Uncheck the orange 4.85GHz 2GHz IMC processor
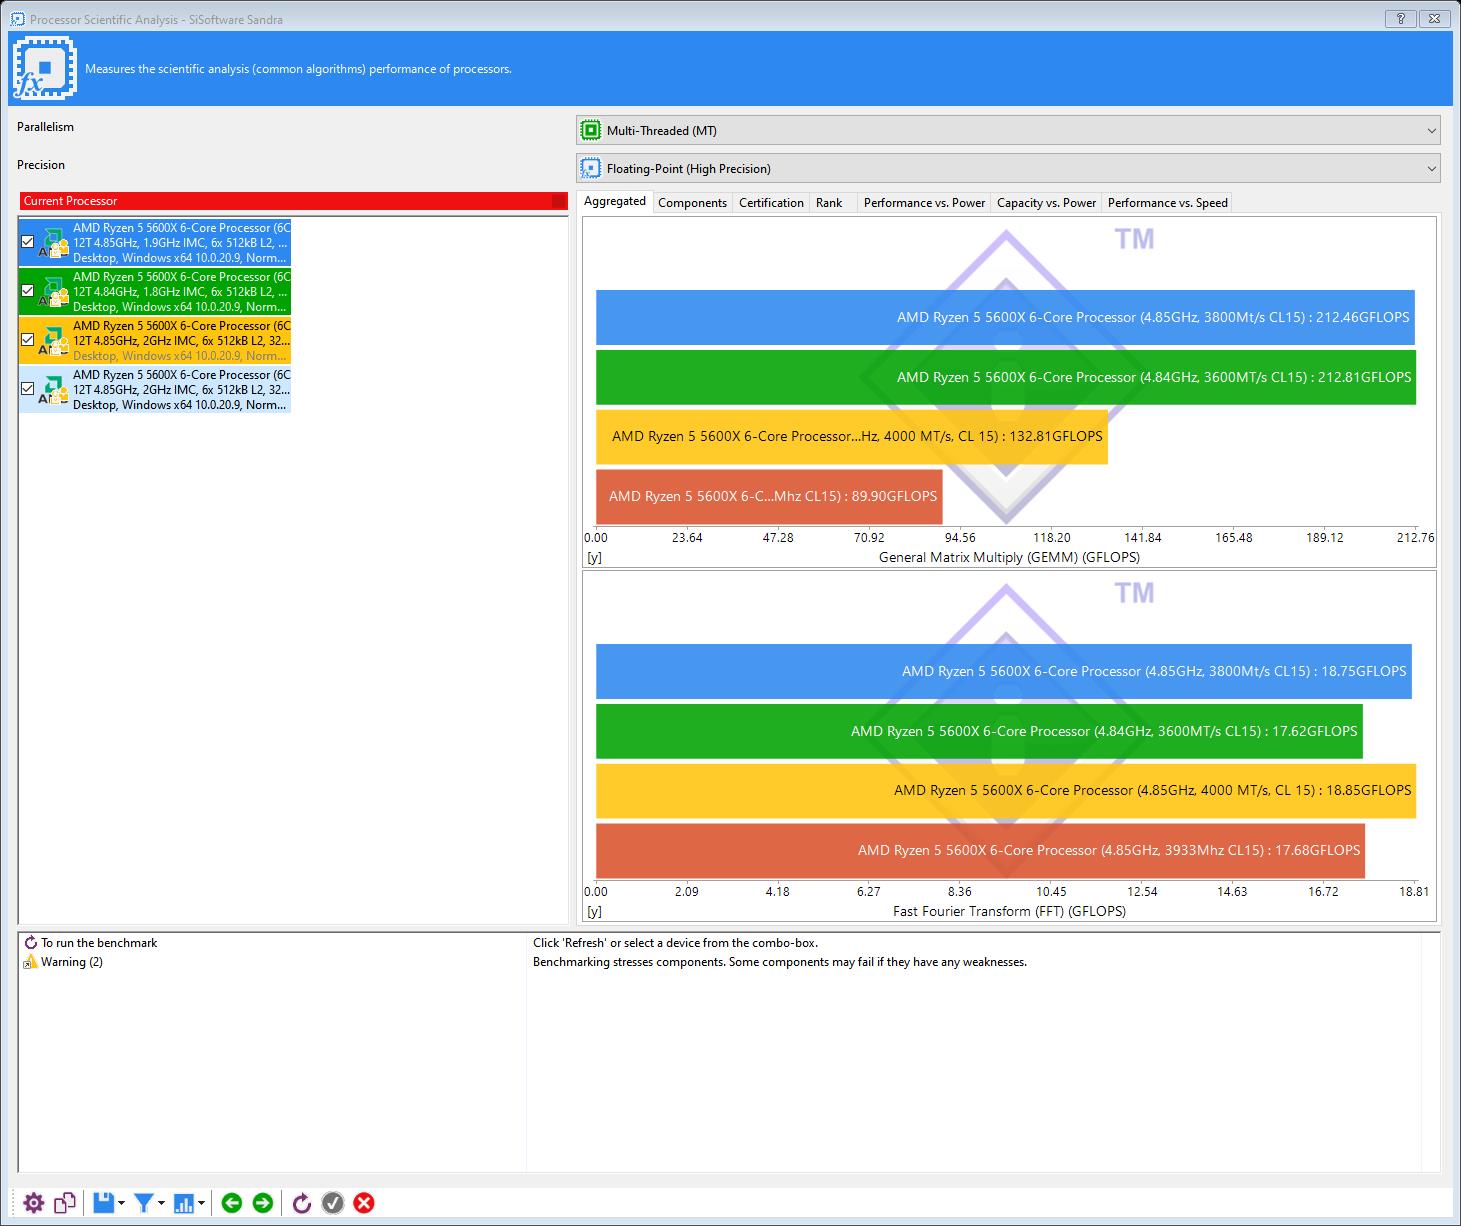The image size is (1461, 1226). [x=28, y=340]
